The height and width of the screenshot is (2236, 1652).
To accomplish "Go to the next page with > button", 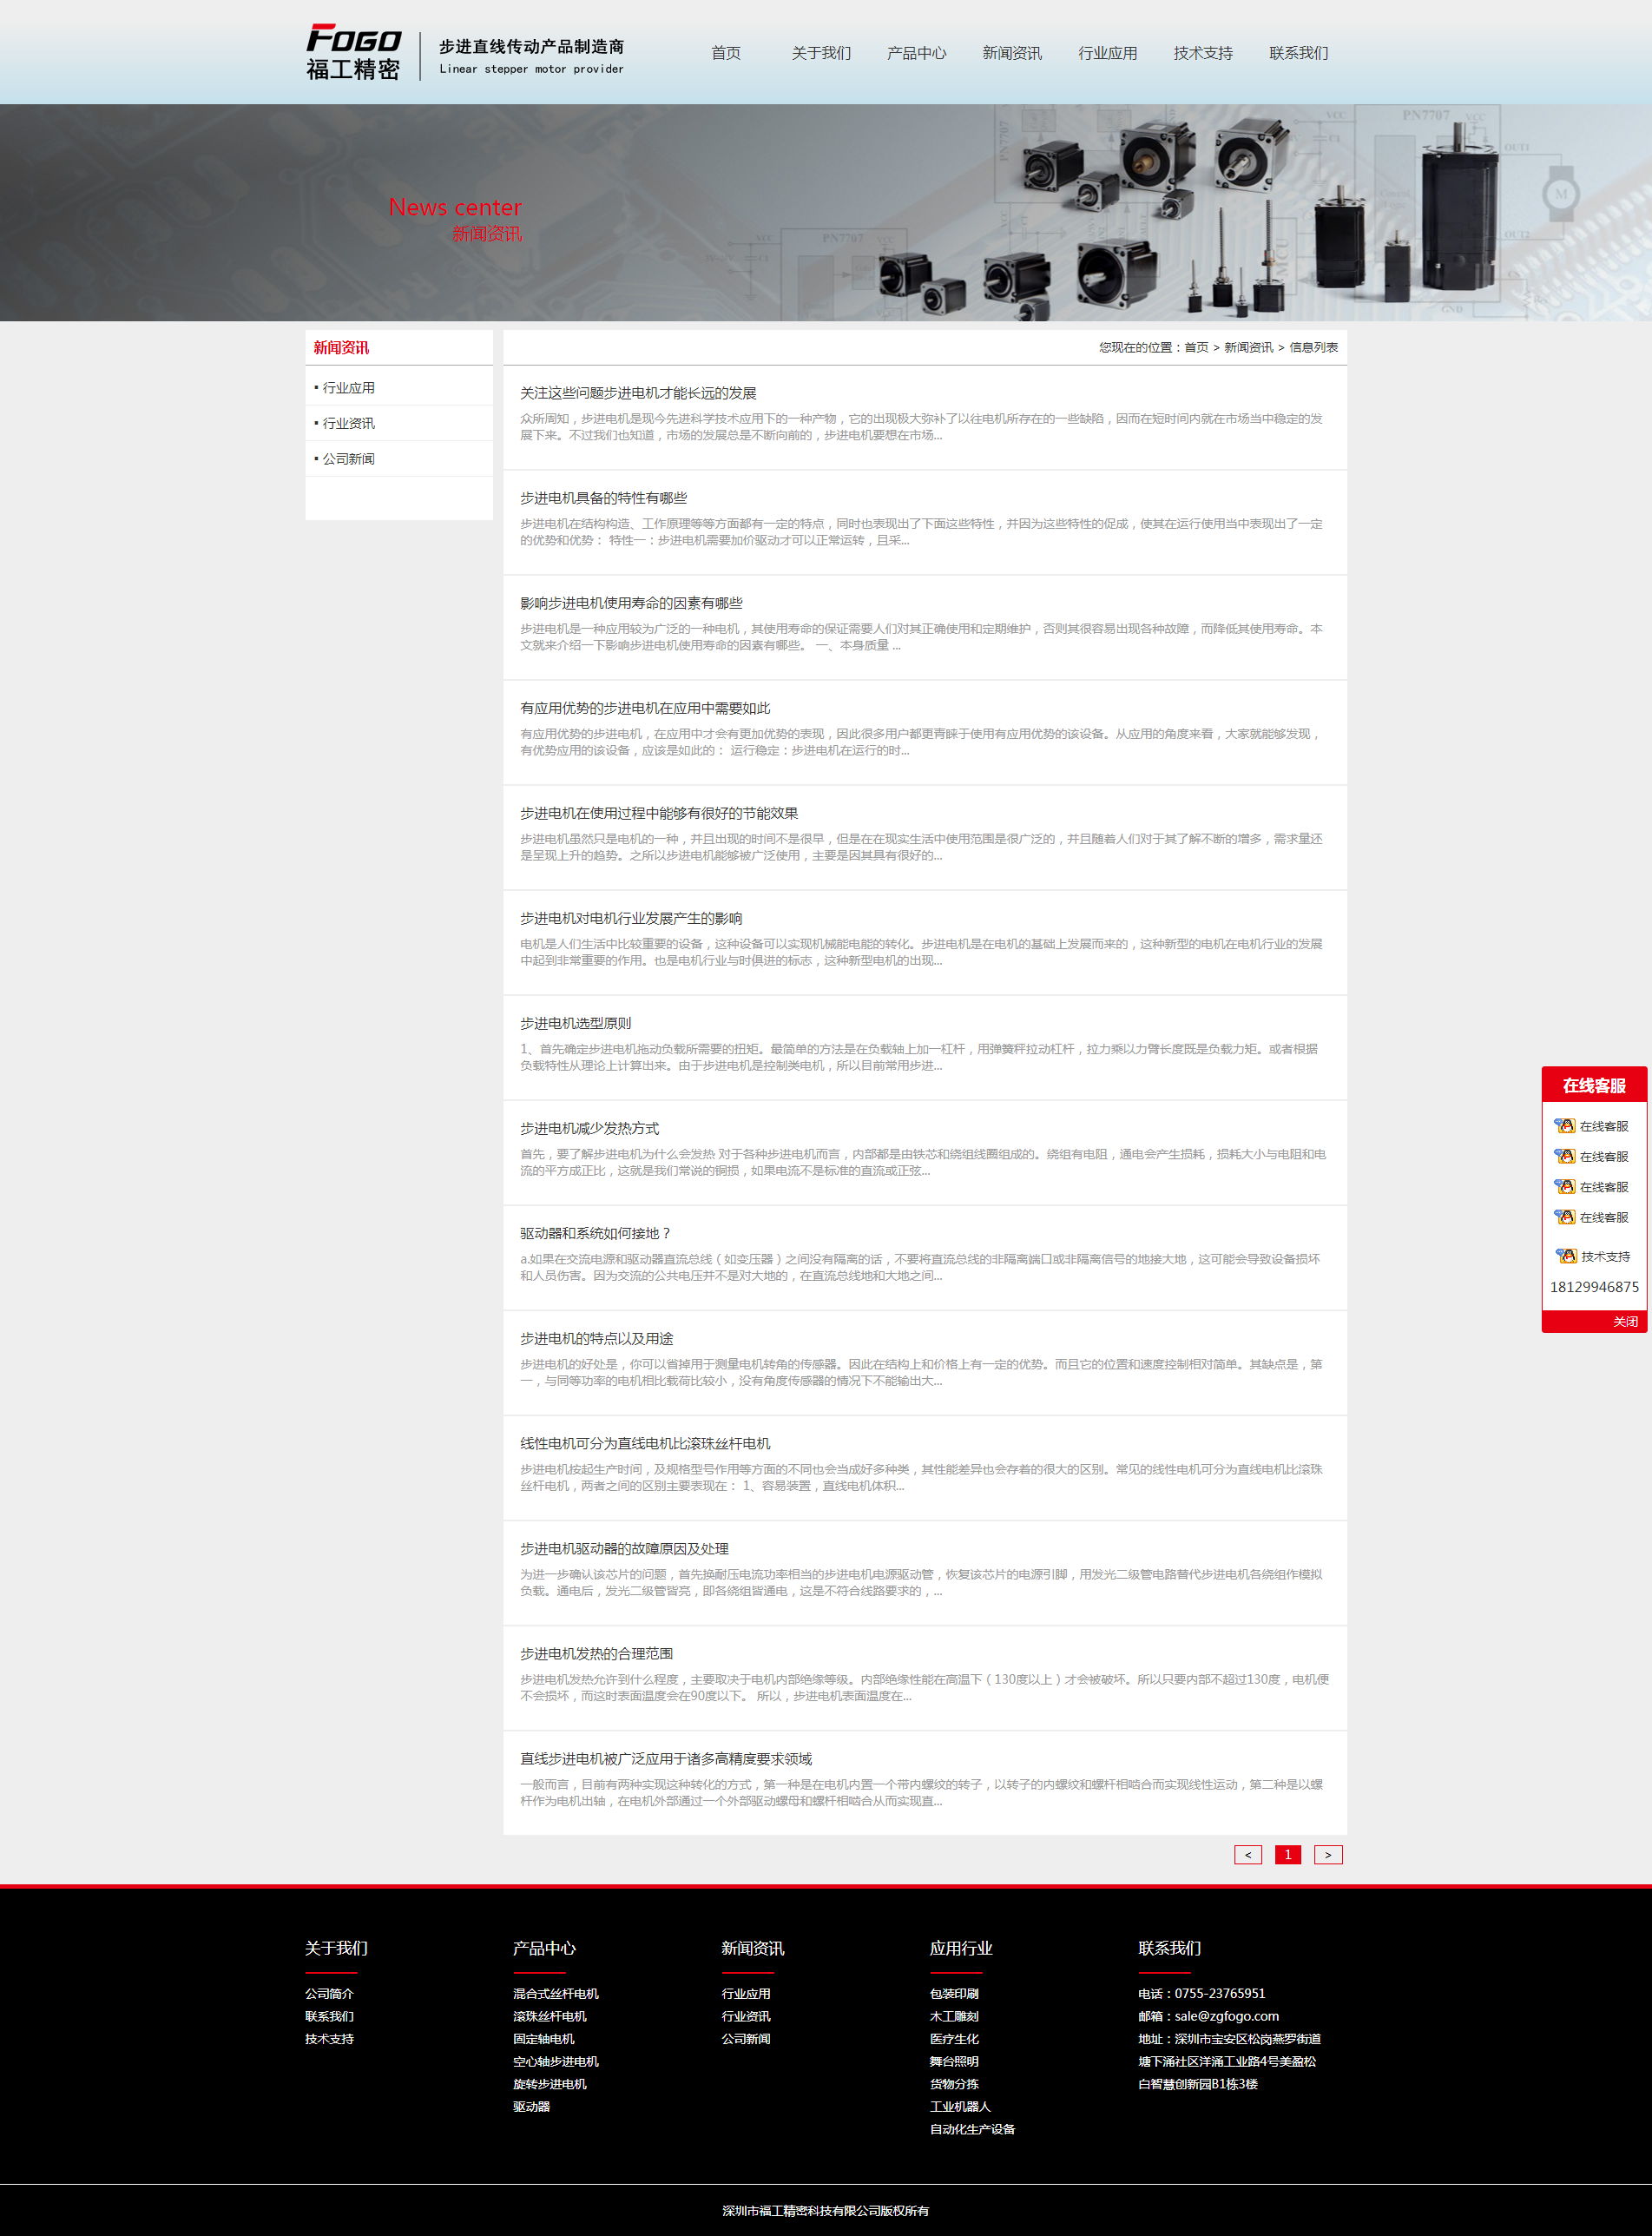I will [1327, 1854].
